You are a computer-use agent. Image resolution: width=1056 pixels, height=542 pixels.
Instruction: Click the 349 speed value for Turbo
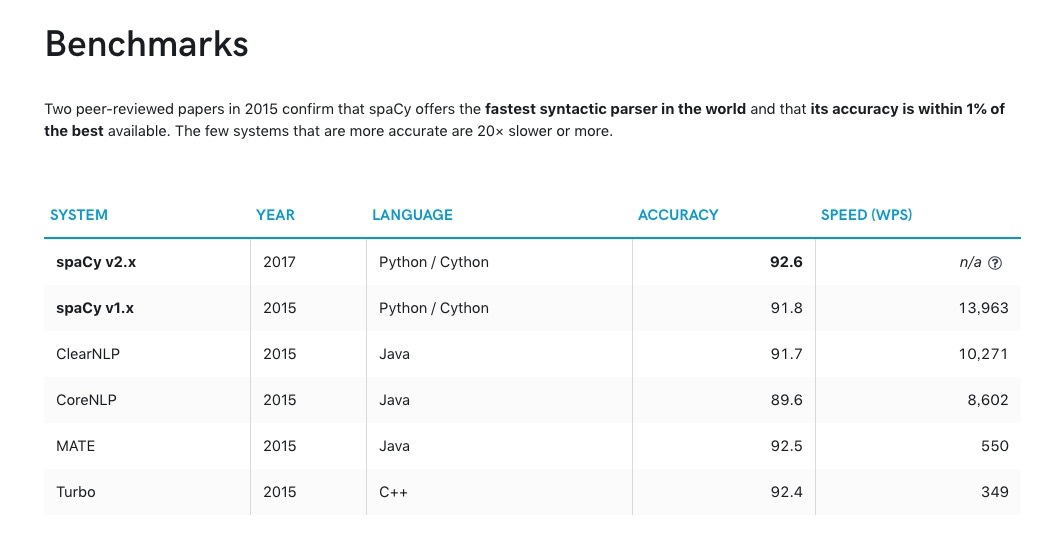coord(994,492)
